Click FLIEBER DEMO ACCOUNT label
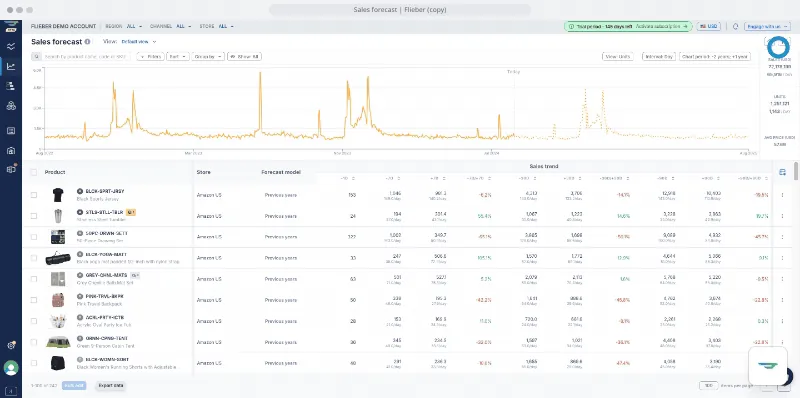This screenshot has width=800, height=398. (x=63, y=26)
